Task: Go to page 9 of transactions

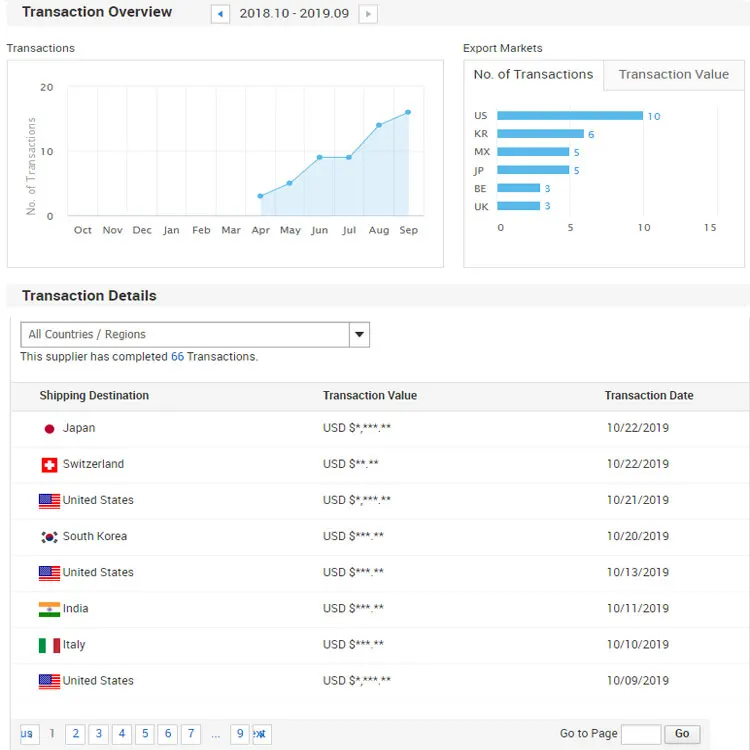Action: [240, 734]
